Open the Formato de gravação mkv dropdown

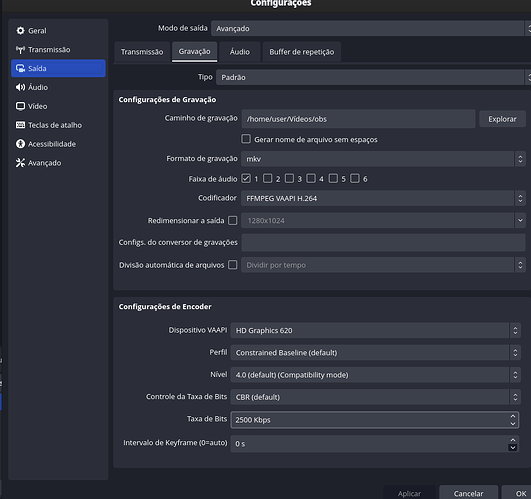tap(383, 159)
